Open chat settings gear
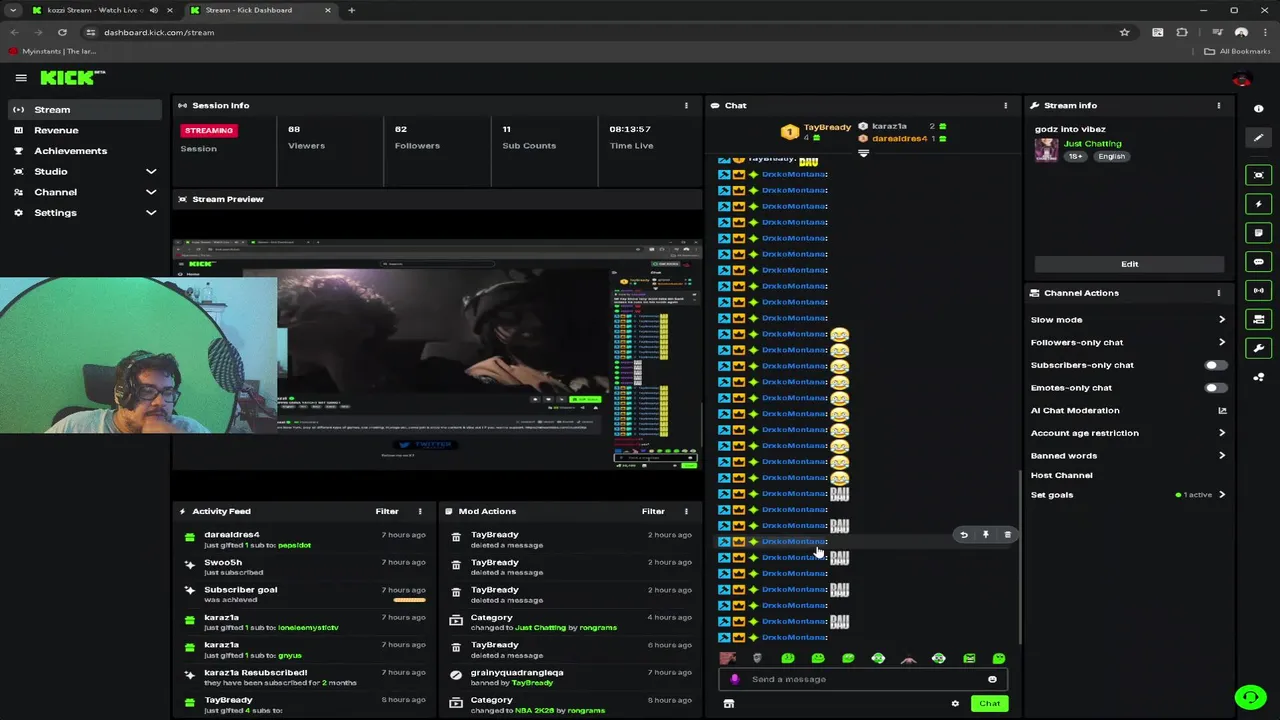Image resolution: width=1280 pixels, height=720 pixels. point(955,704)
